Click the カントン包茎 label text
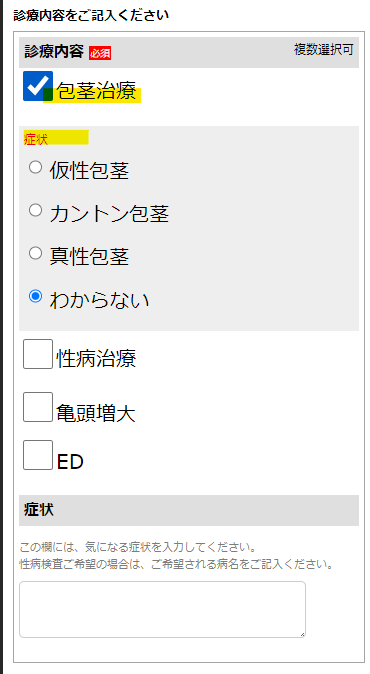 point(109,214)
